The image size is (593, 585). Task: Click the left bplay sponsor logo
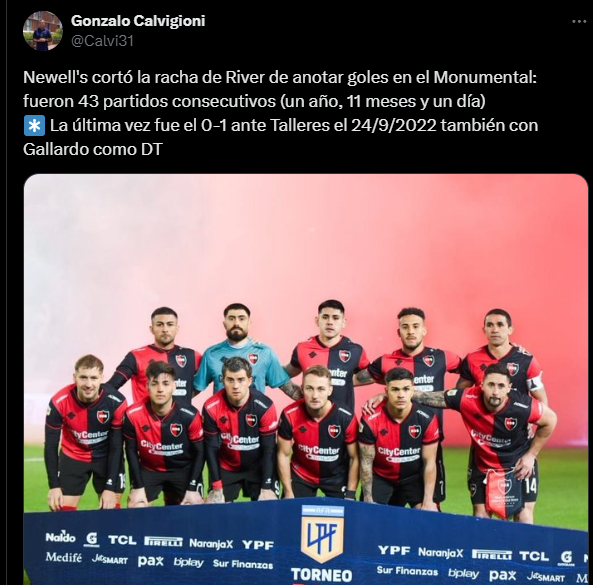pyautogui.click(x=189, y=562)
